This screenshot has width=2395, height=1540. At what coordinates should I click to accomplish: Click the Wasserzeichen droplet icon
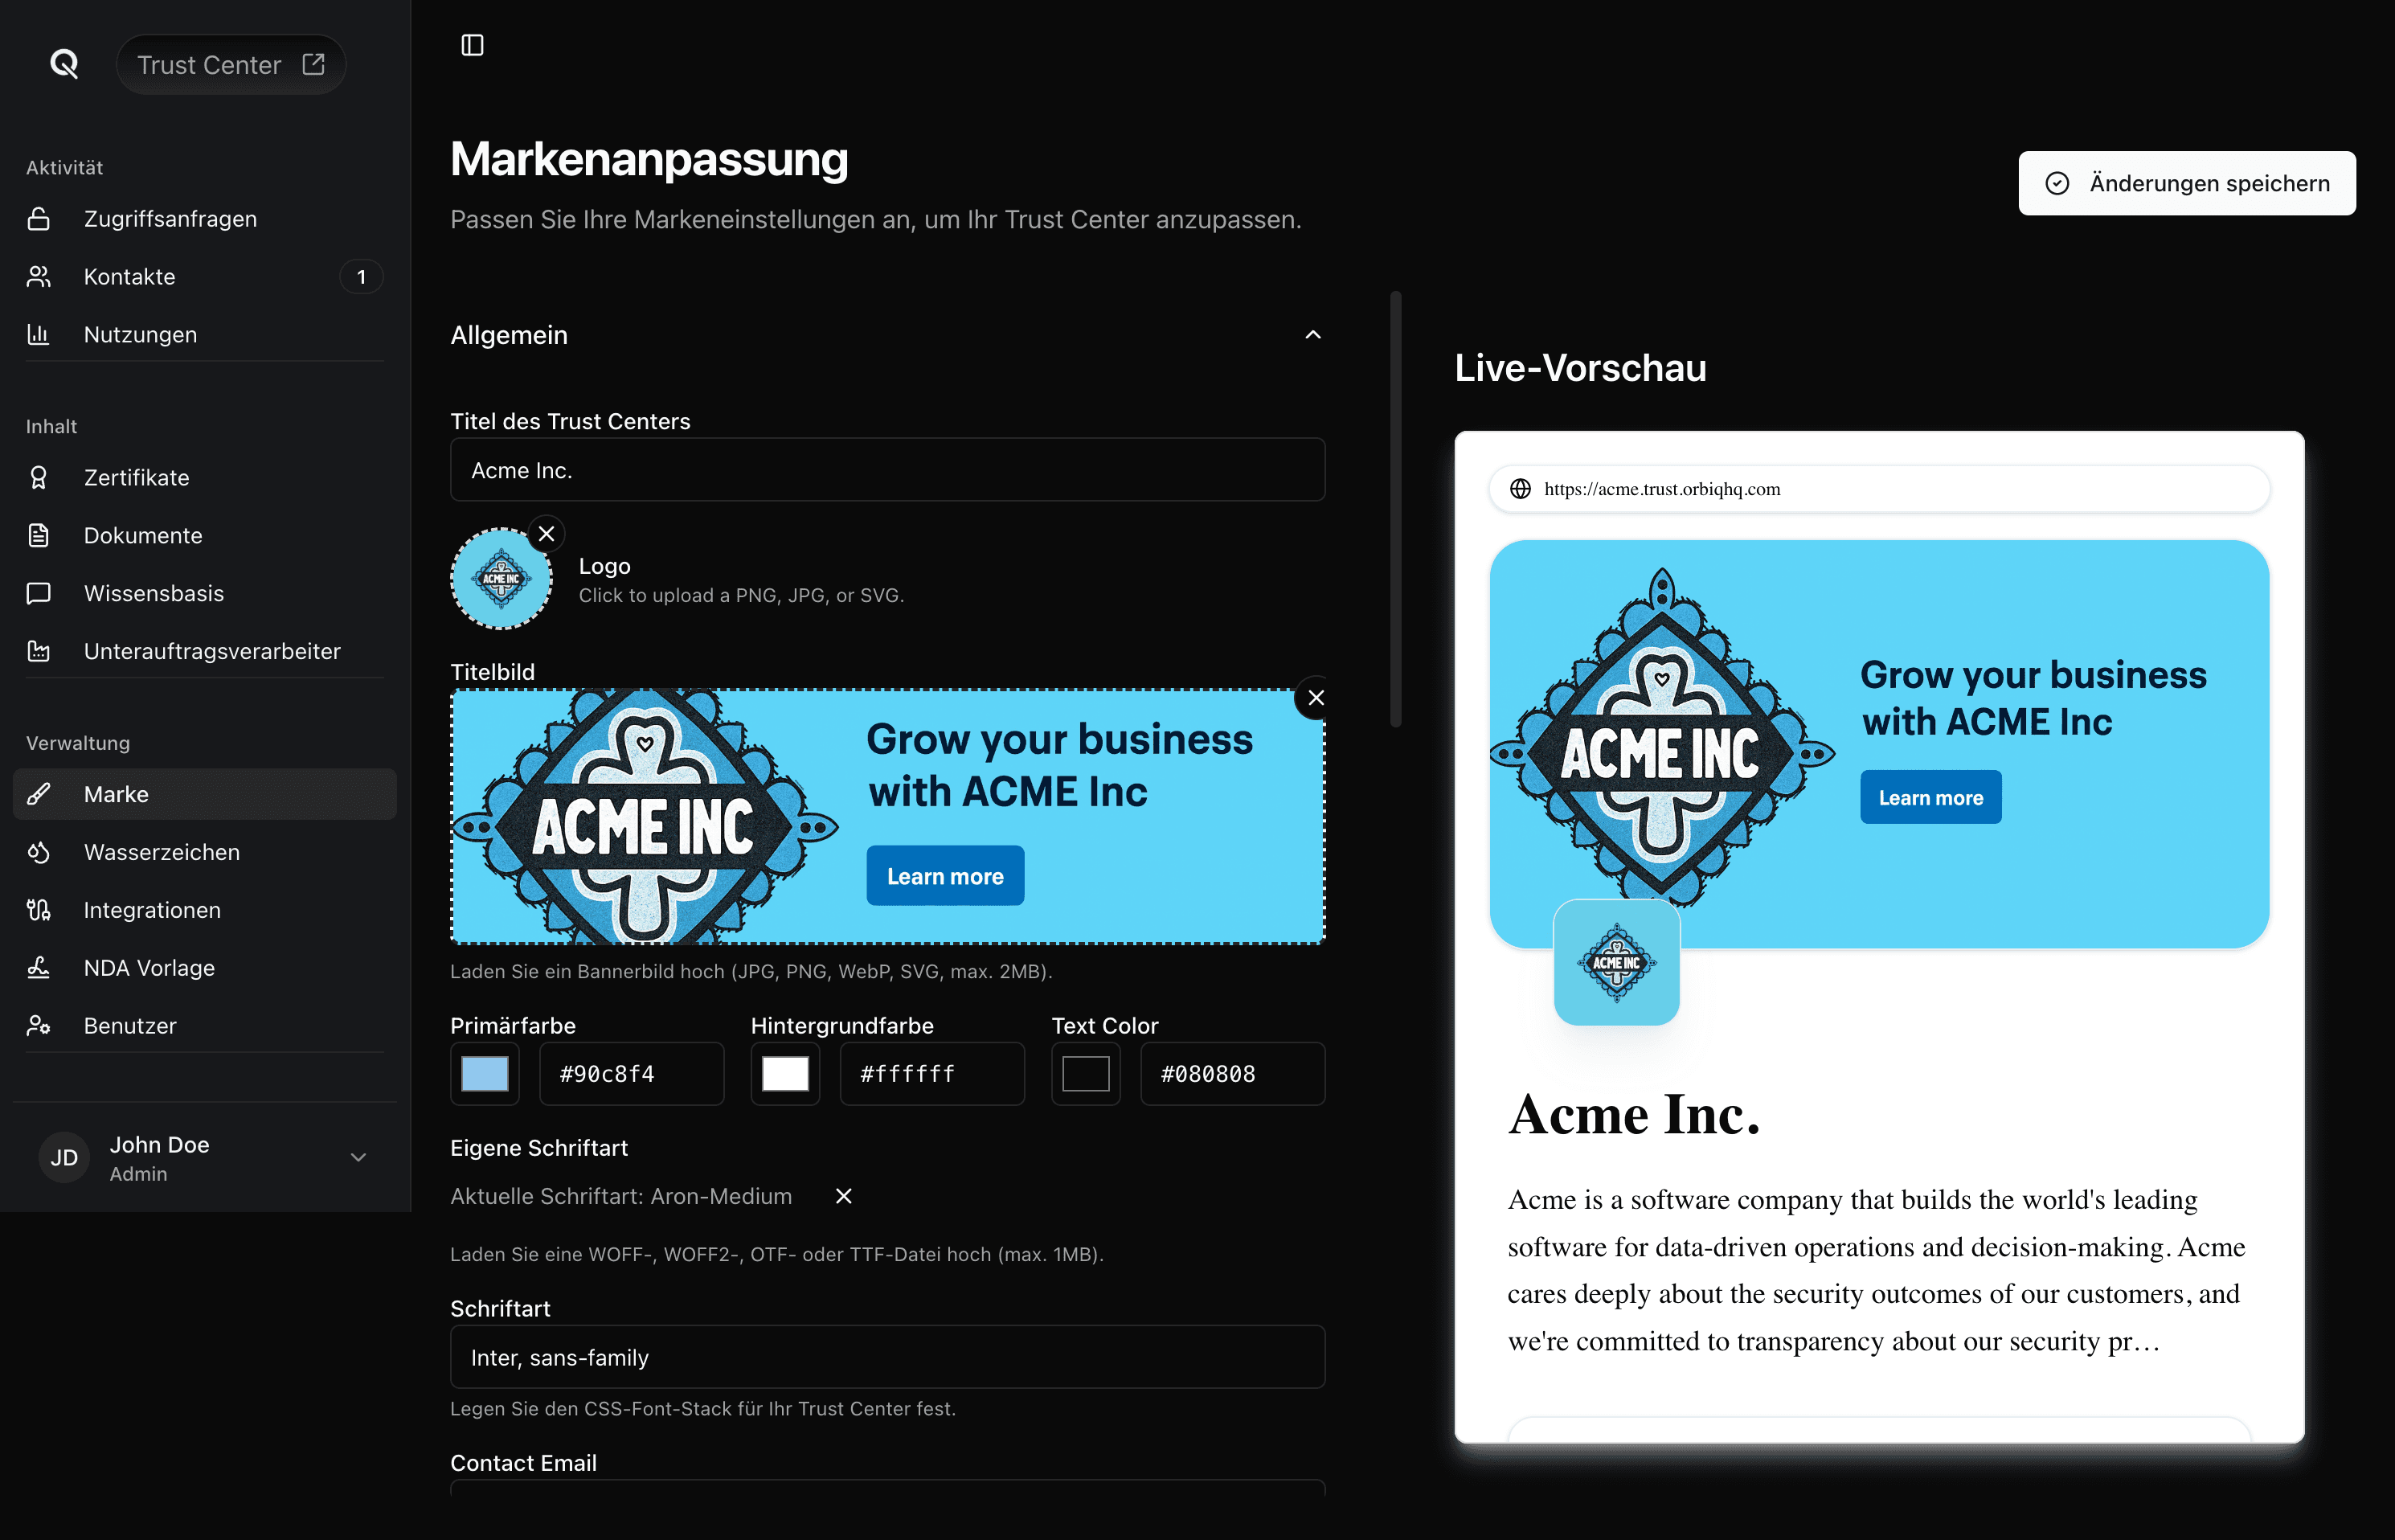[39, 853]
